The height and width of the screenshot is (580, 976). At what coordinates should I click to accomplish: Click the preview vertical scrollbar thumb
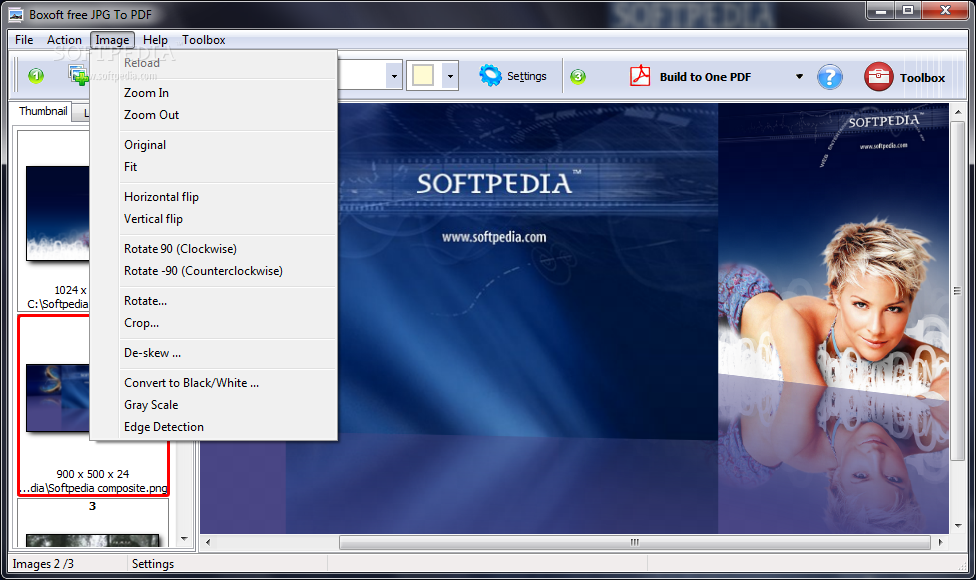pos(958,291)
